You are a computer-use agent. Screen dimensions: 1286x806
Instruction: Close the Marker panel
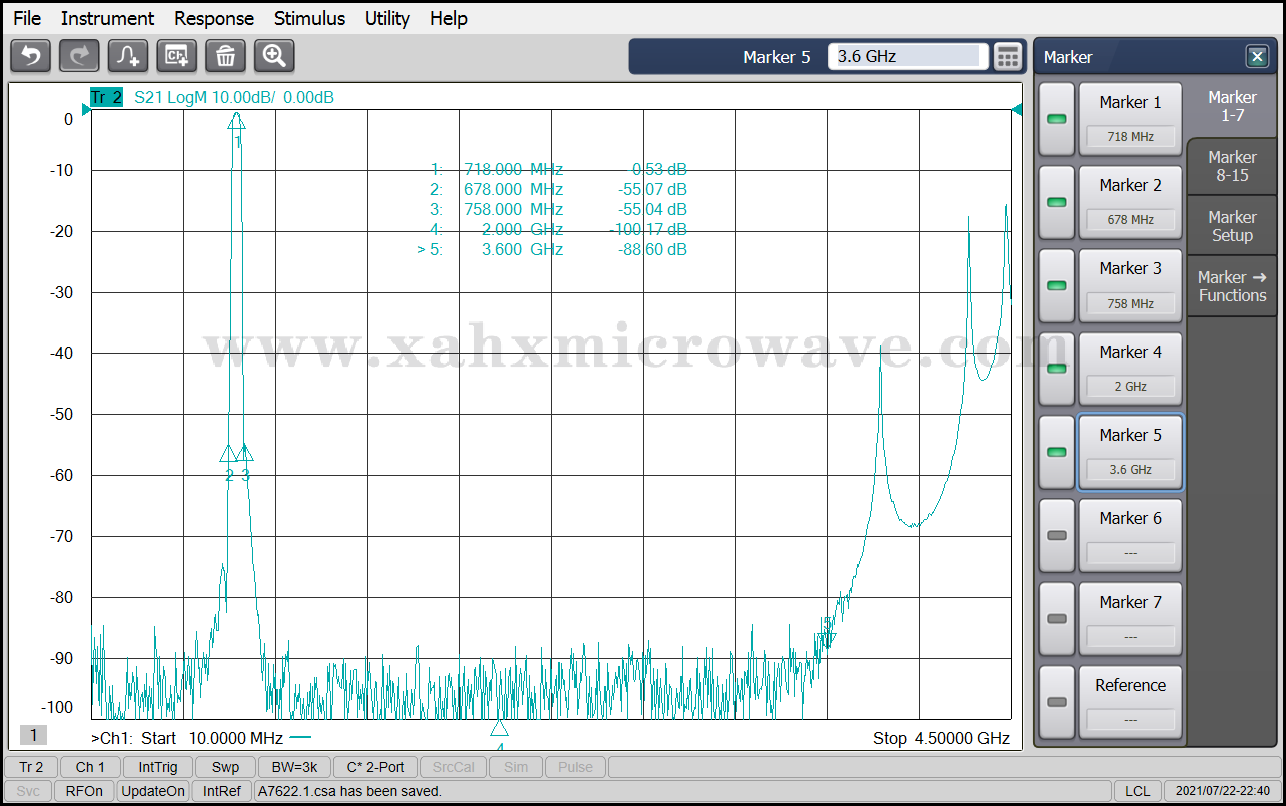pos(1256,57)
